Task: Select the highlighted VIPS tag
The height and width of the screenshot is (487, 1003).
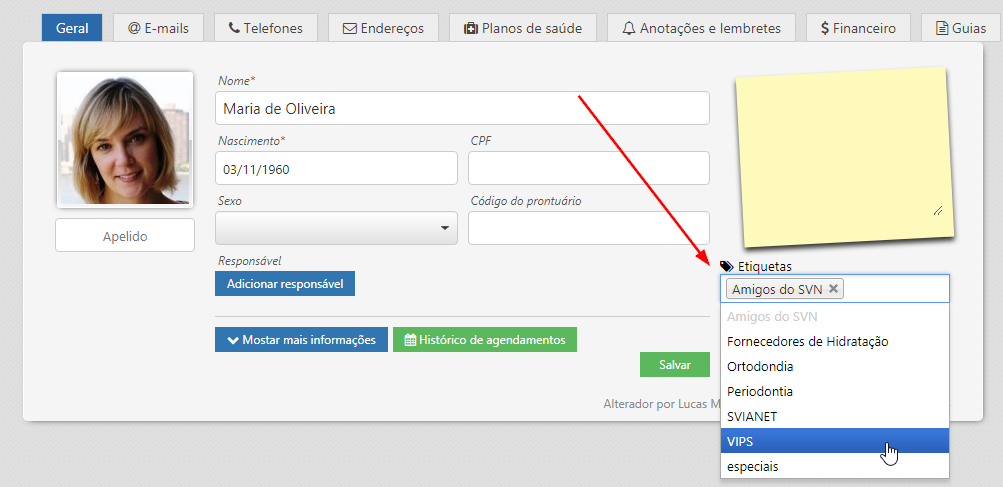Action: [x=834, y=441]
